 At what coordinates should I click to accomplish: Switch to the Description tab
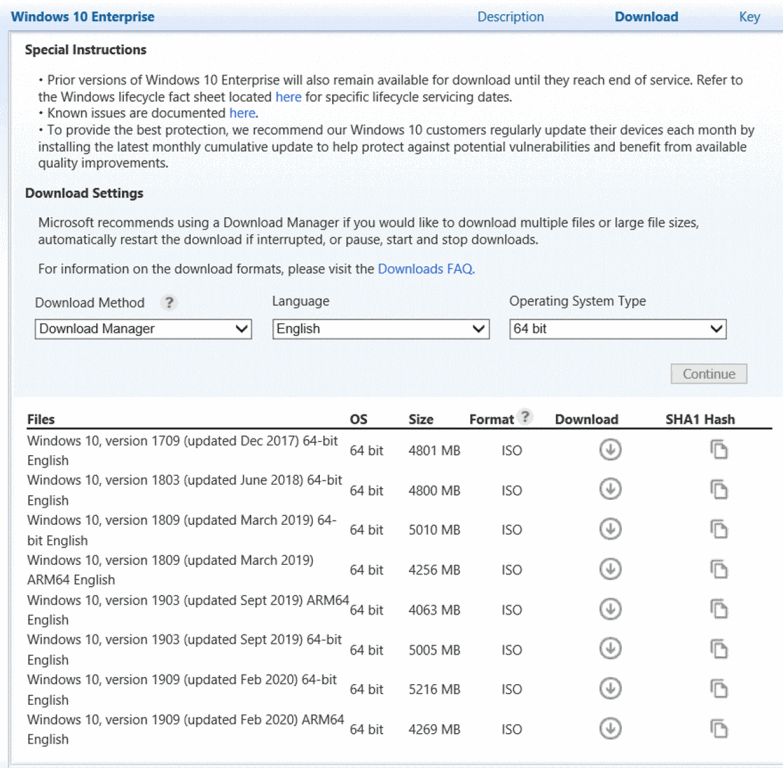point(510,17)
